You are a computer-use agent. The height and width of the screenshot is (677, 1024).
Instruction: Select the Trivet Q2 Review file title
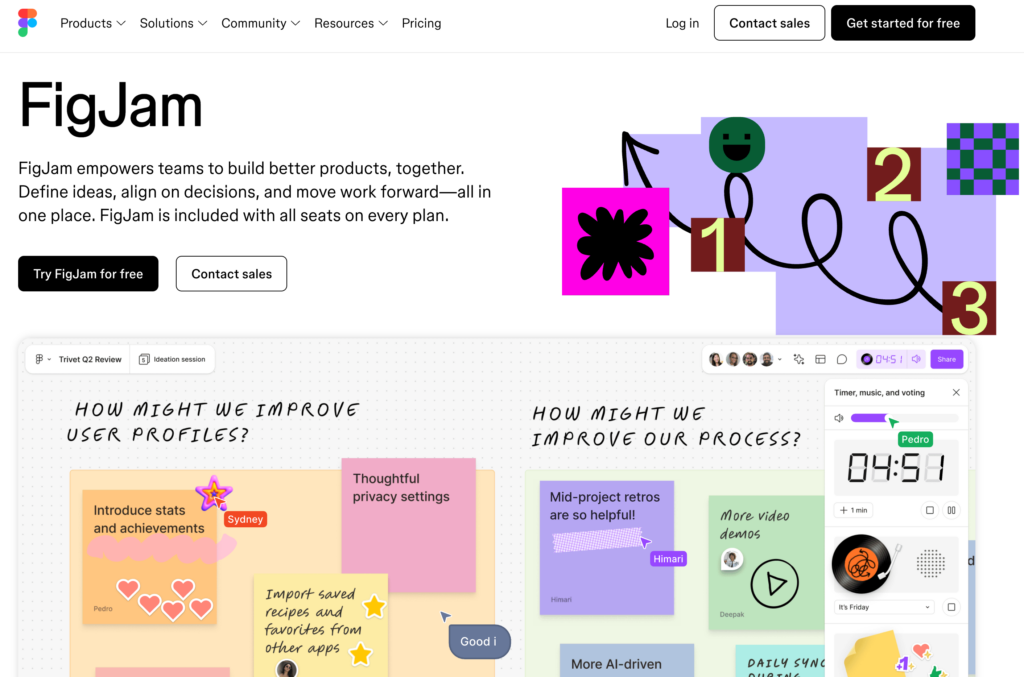[90, 359]
